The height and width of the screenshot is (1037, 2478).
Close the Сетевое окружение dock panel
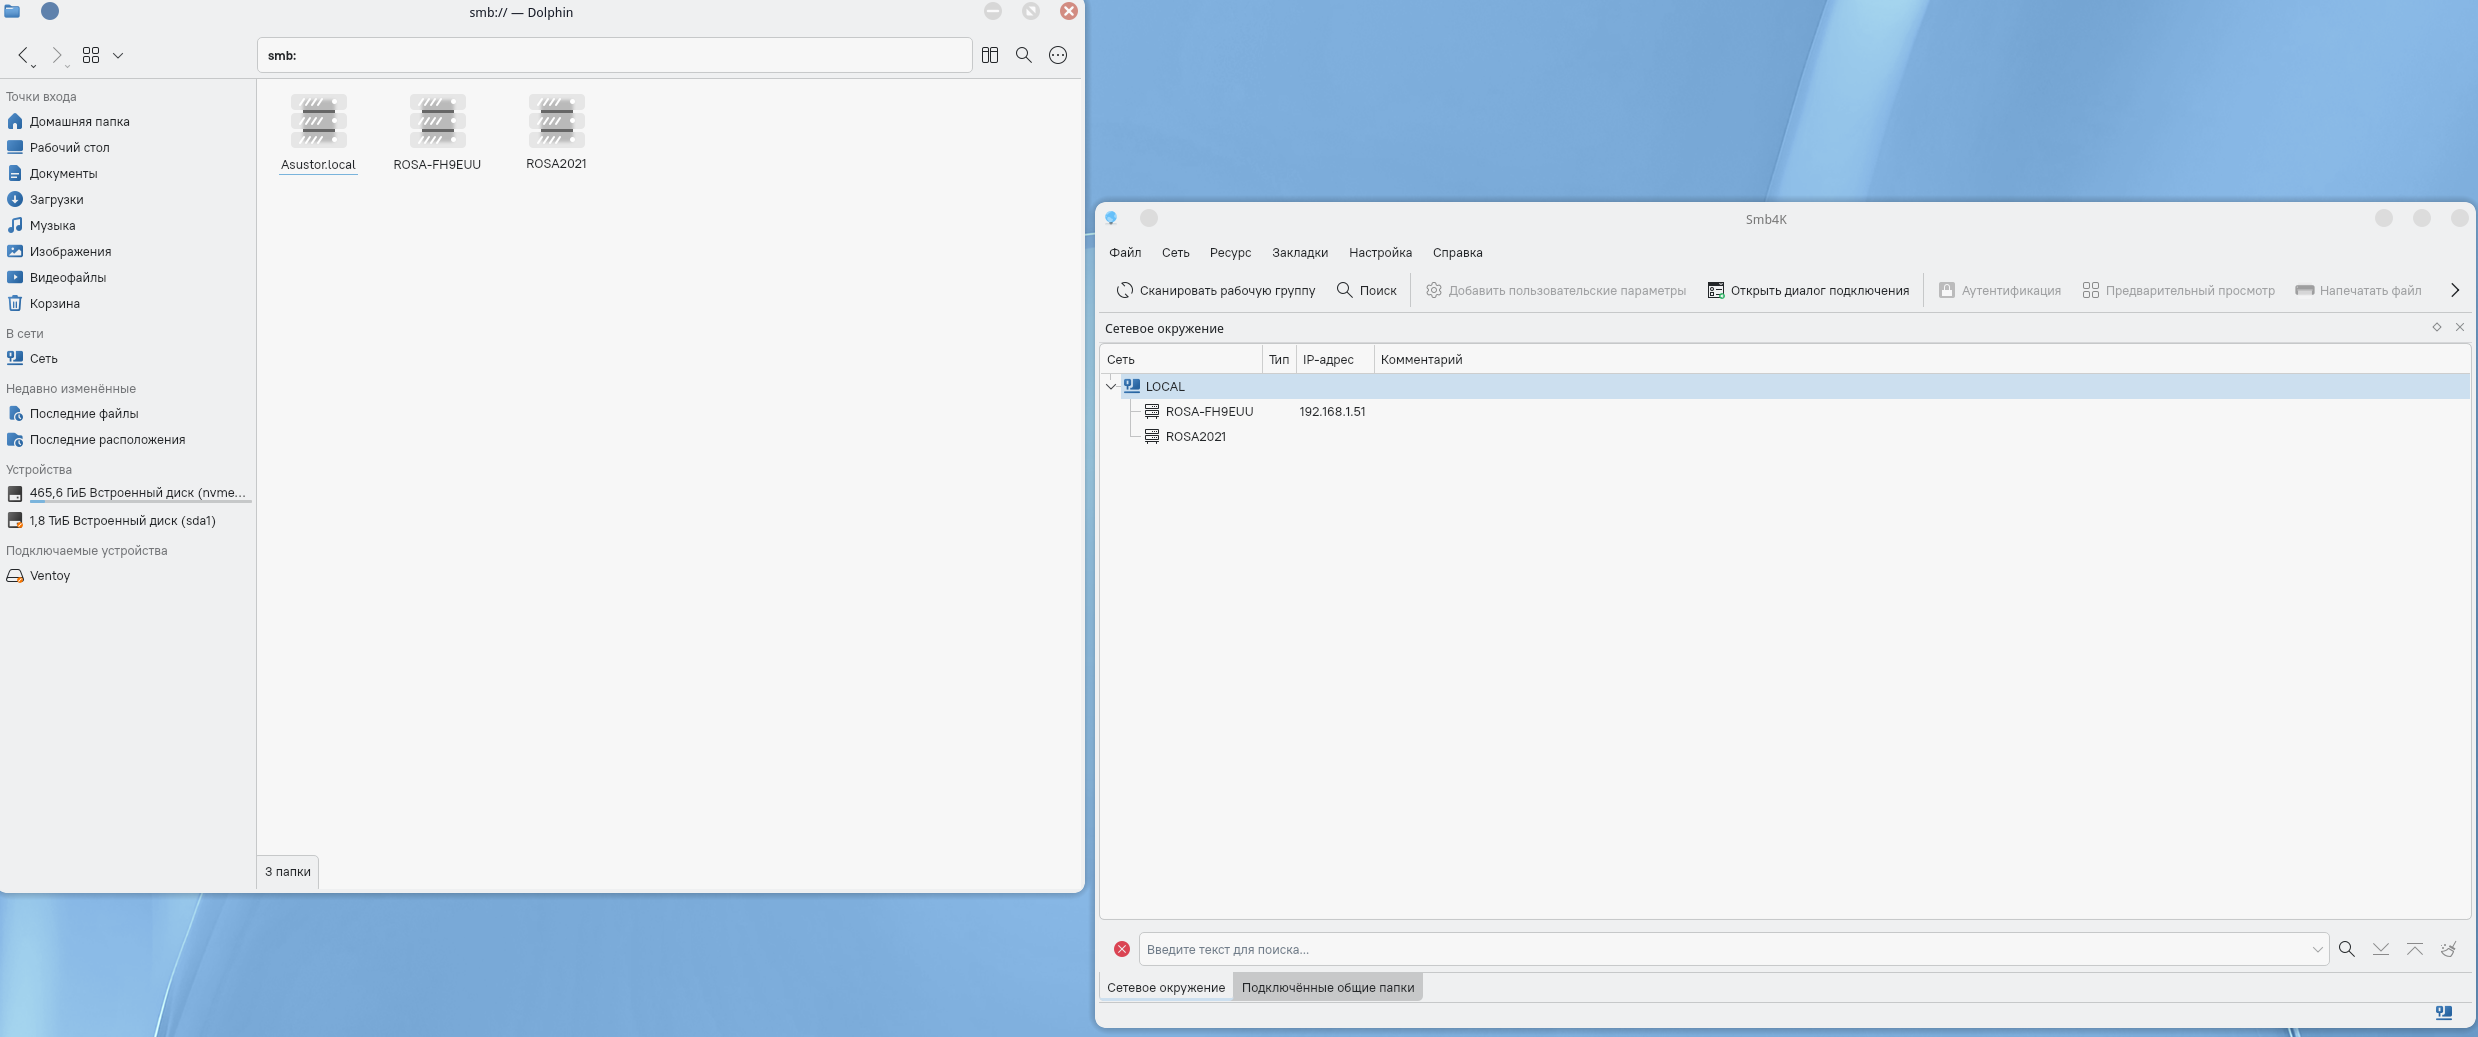2460,327
